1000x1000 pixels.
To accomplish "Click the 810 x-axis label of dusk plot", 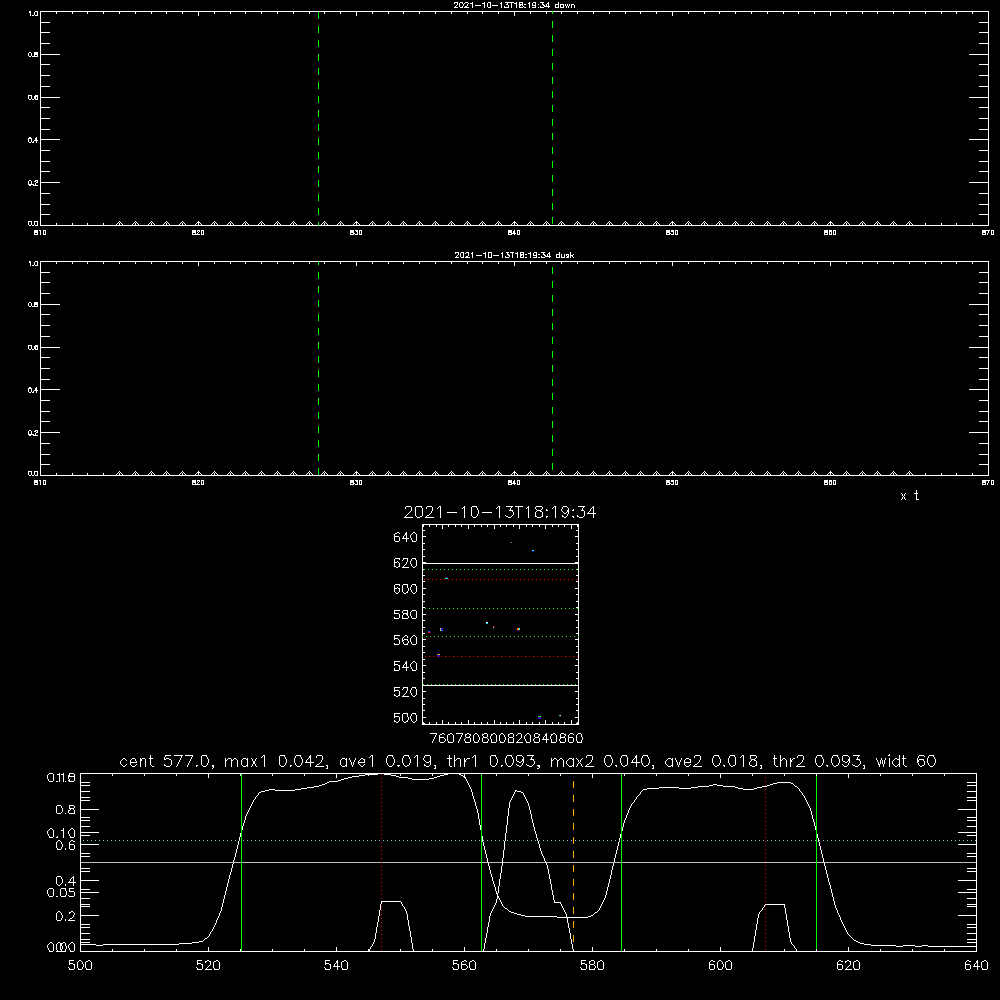I will (40, 483).
